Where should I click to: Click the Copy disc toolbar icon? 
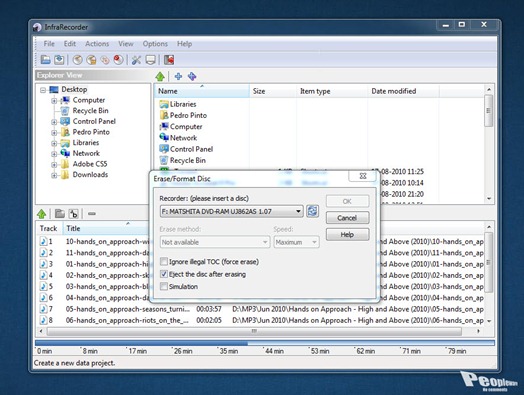coord(105,60)
